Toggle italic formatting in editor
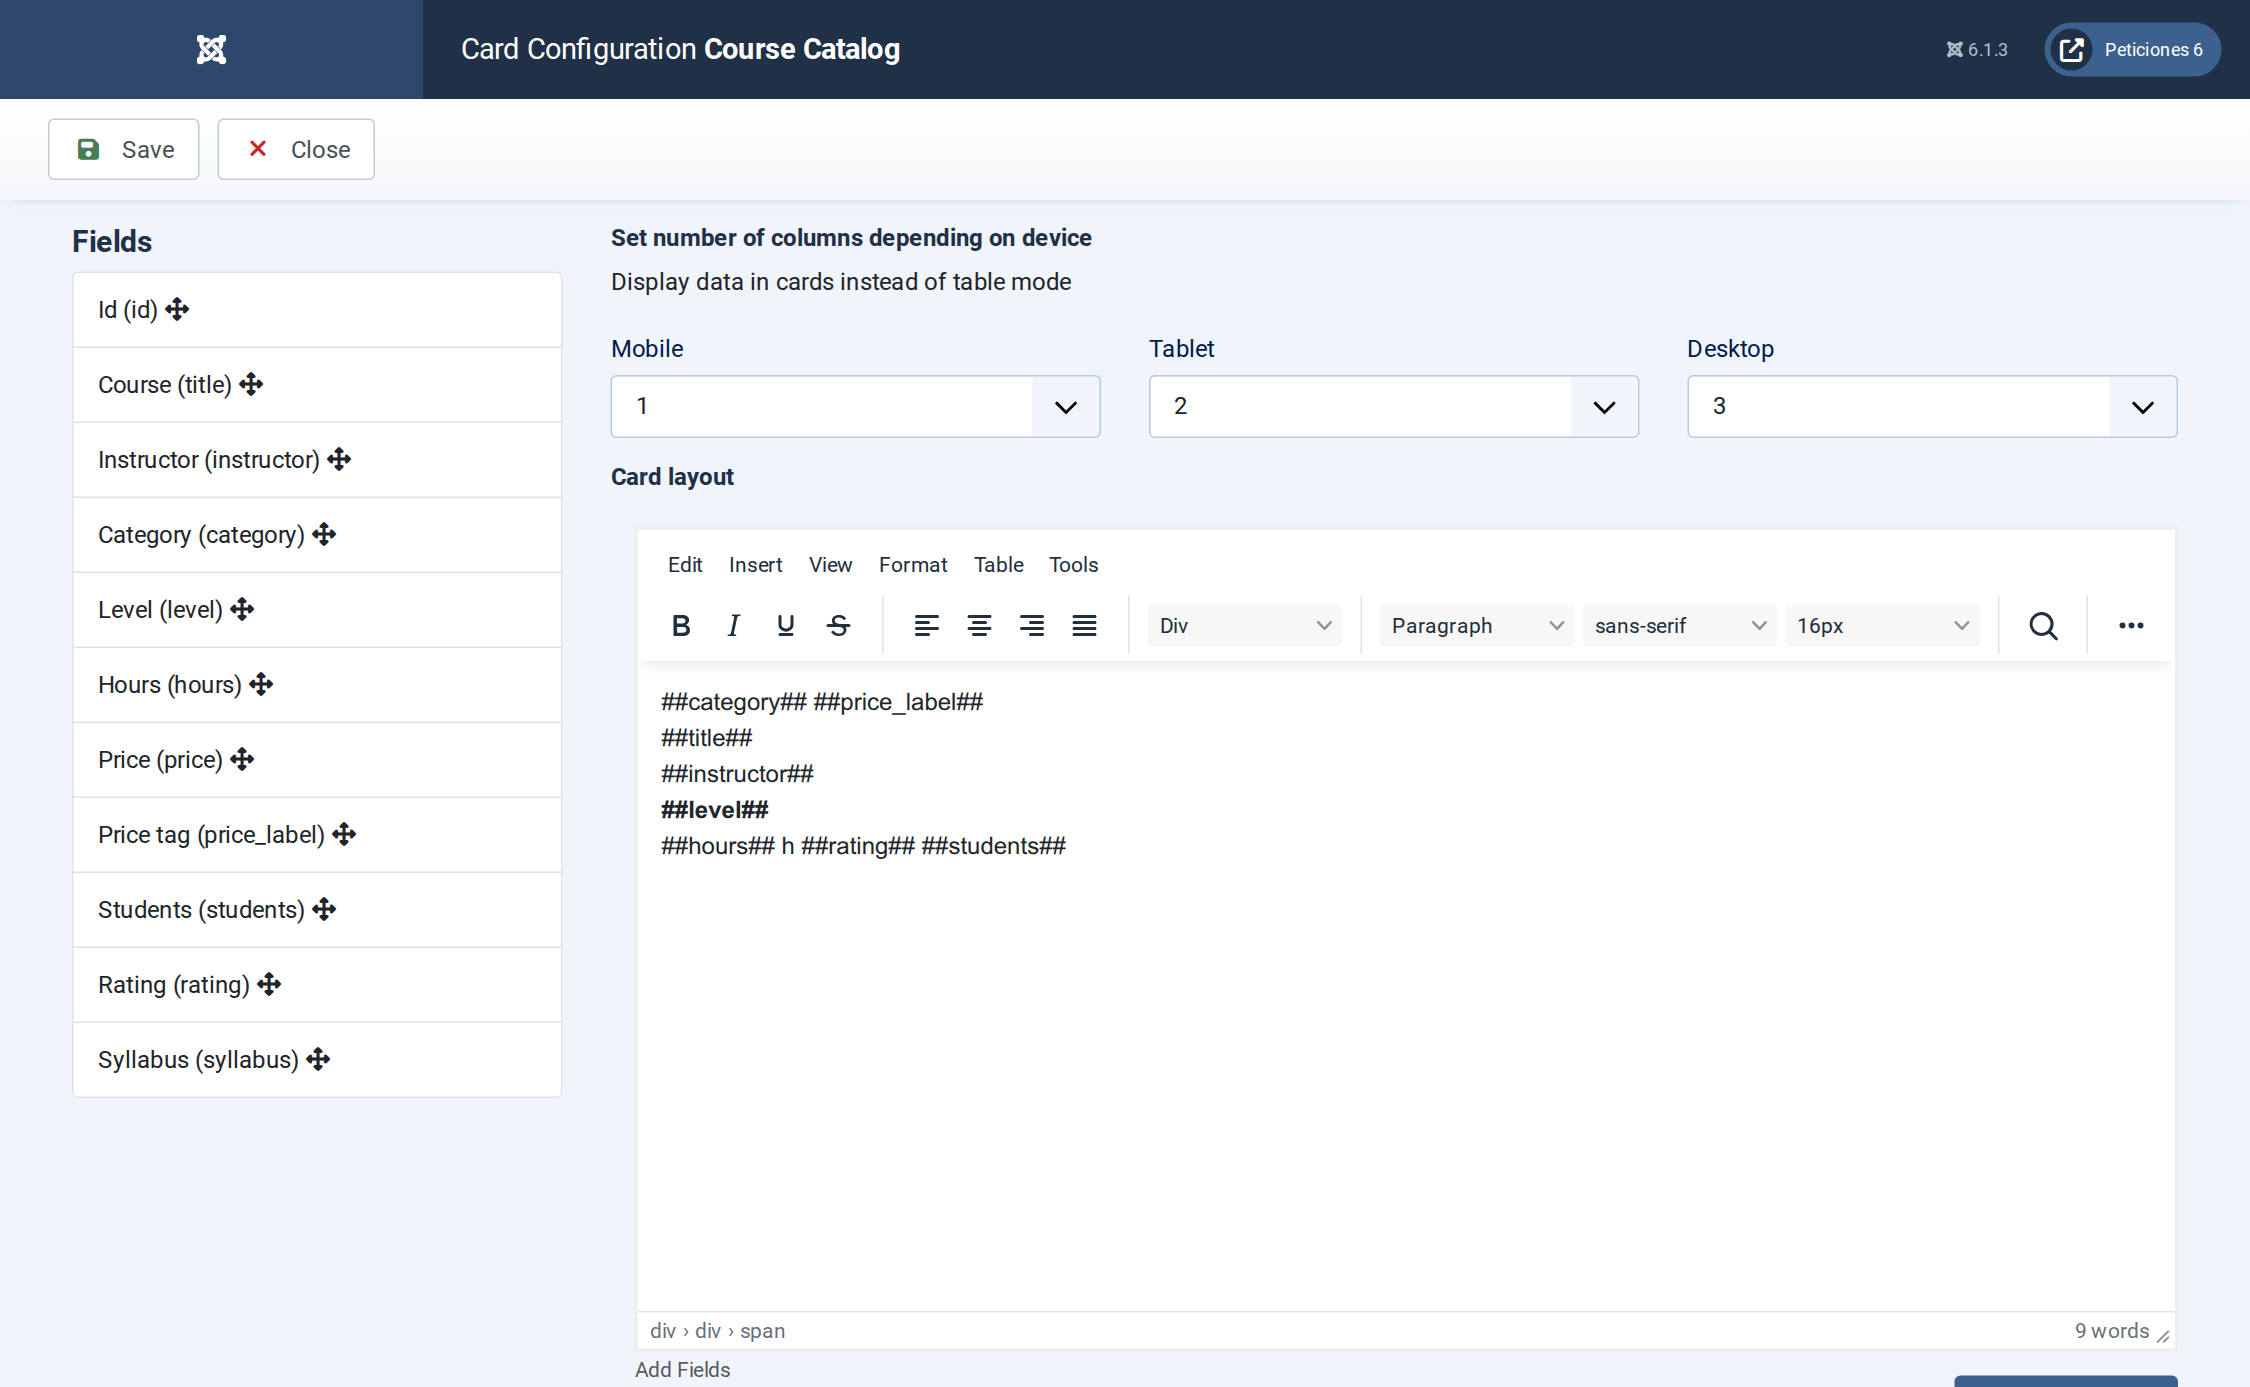Viewport: 2250px width, 1387px height. (733, 626)
